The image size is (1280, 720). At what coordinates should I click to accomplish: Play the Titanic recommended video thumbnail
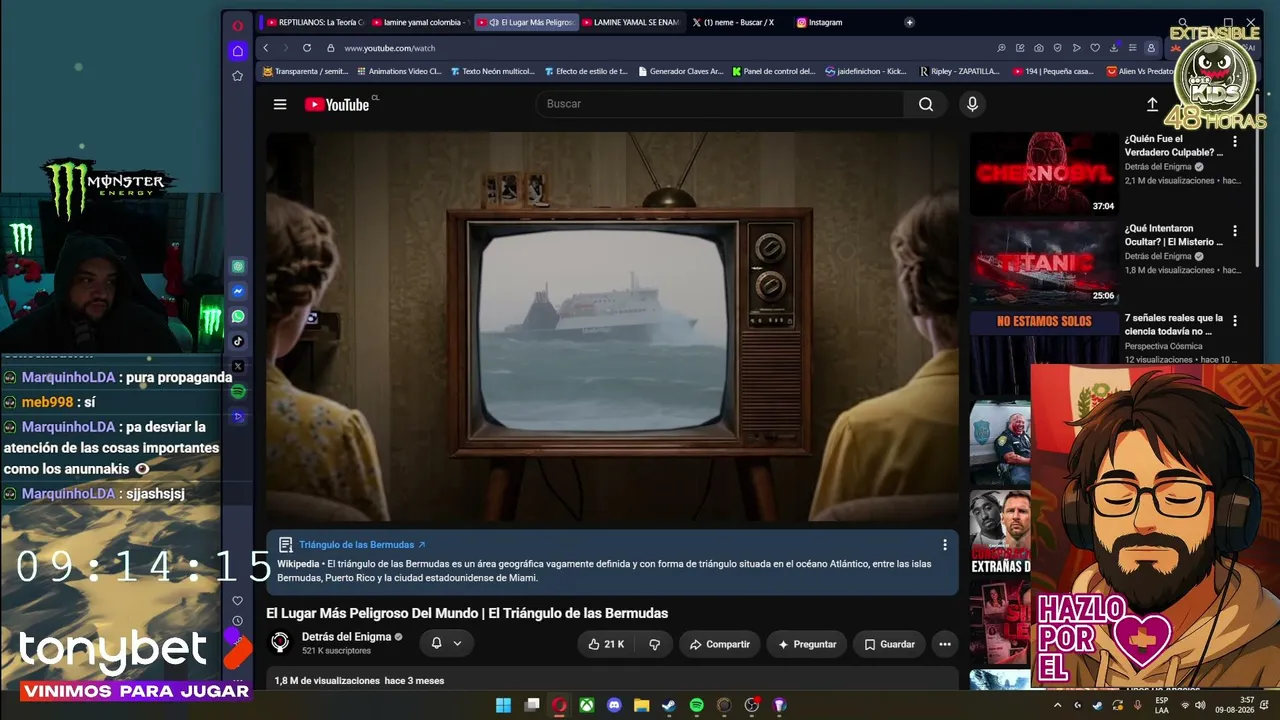[1043, 262]
